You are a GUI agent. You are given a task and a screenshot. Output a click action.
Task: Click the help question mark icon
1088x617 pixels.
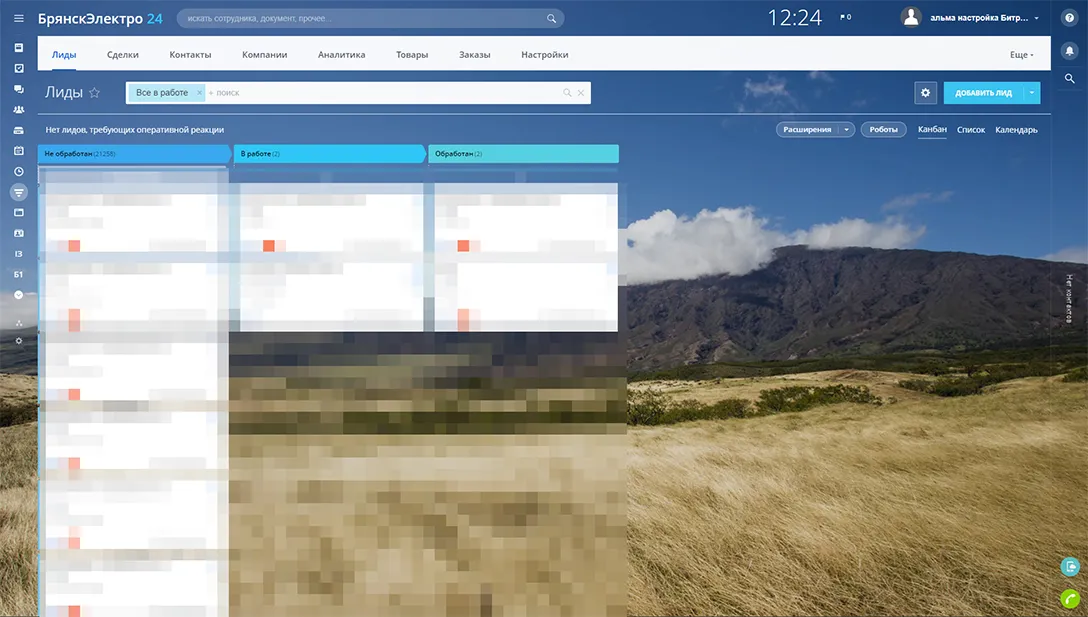[x=1069, y=18]
